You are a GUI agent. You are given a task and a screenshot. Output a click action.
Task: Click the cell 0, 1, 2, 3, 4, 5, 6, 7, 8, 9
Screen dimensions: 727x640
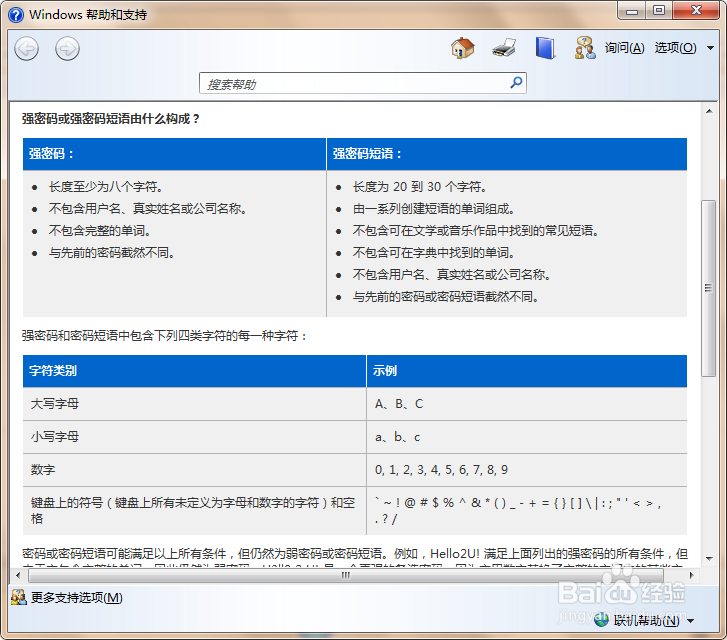pos(527,470)
